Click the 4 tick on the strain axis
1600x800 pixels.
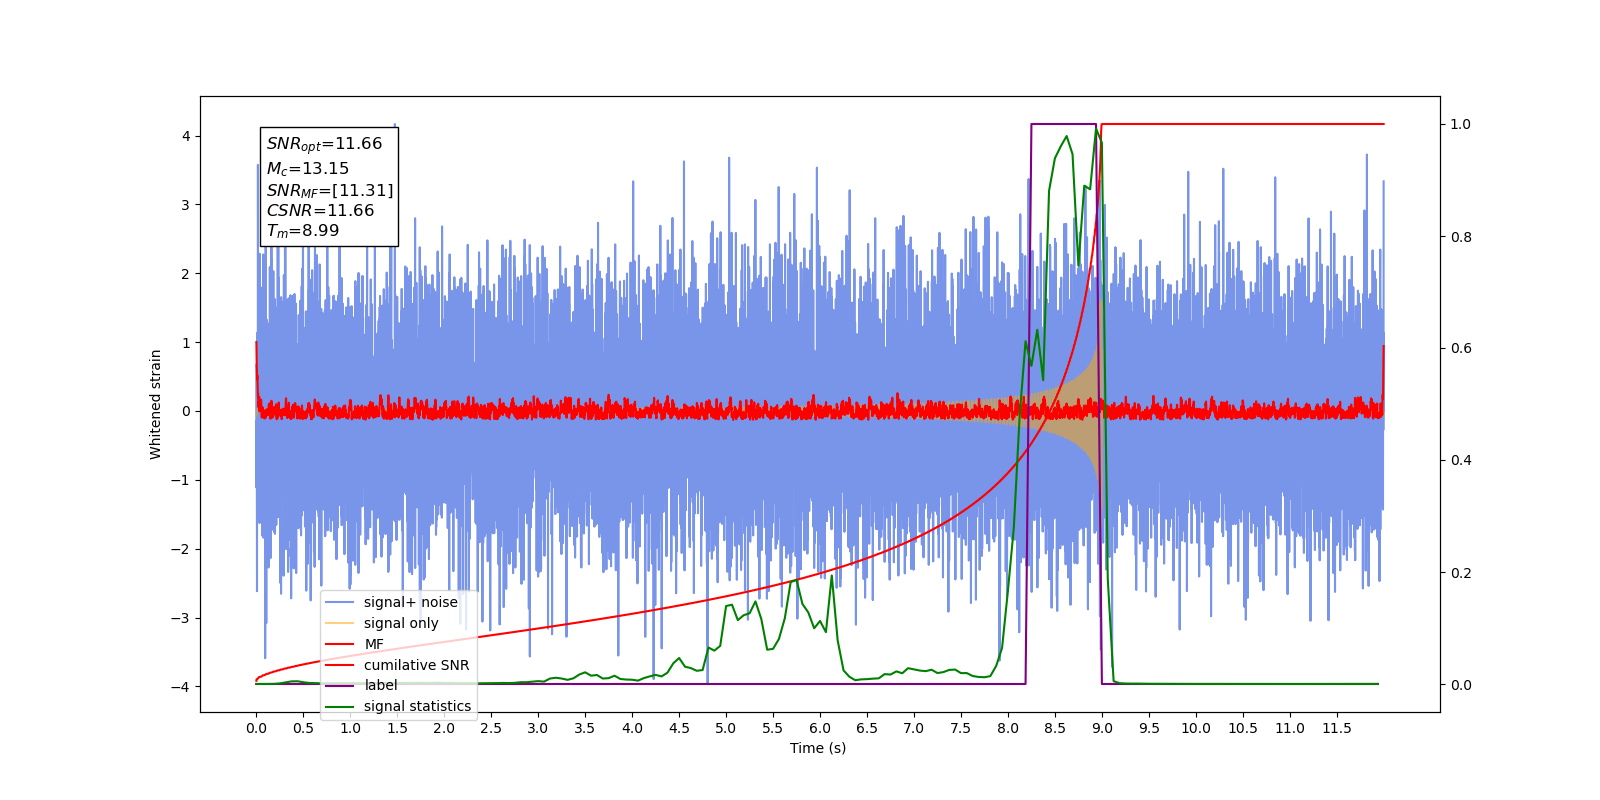point(185,136)
